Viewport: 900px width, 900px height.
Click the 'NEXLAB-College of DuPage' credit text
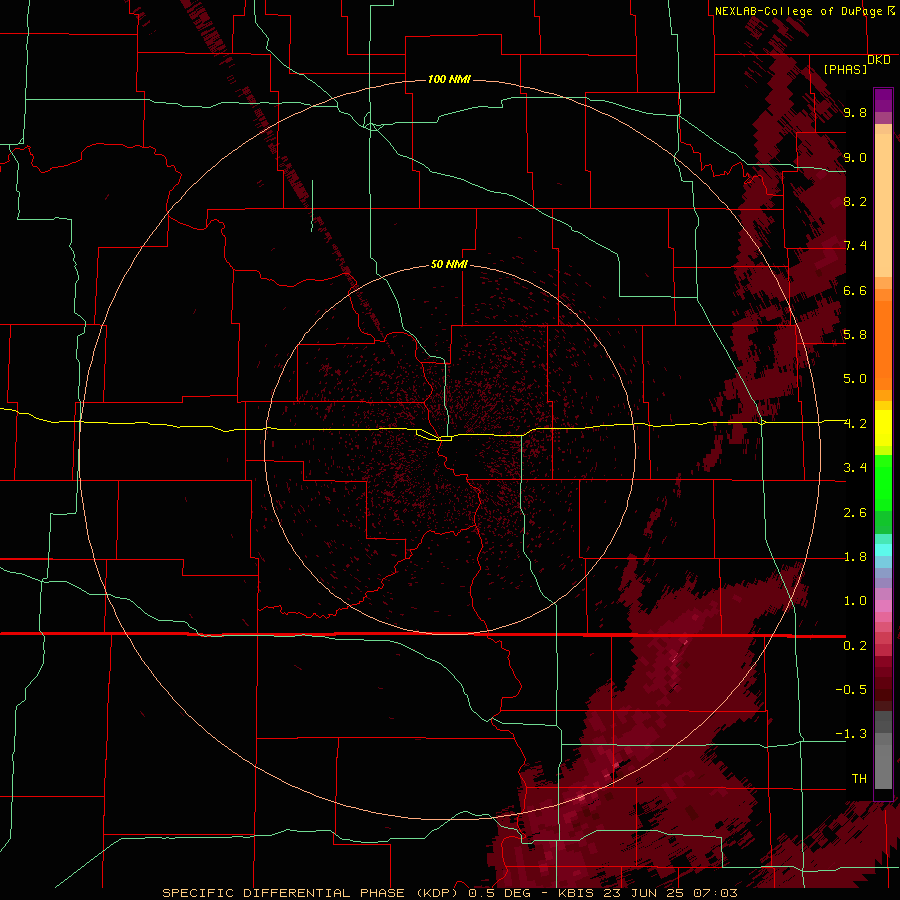(x=798, y=11)
